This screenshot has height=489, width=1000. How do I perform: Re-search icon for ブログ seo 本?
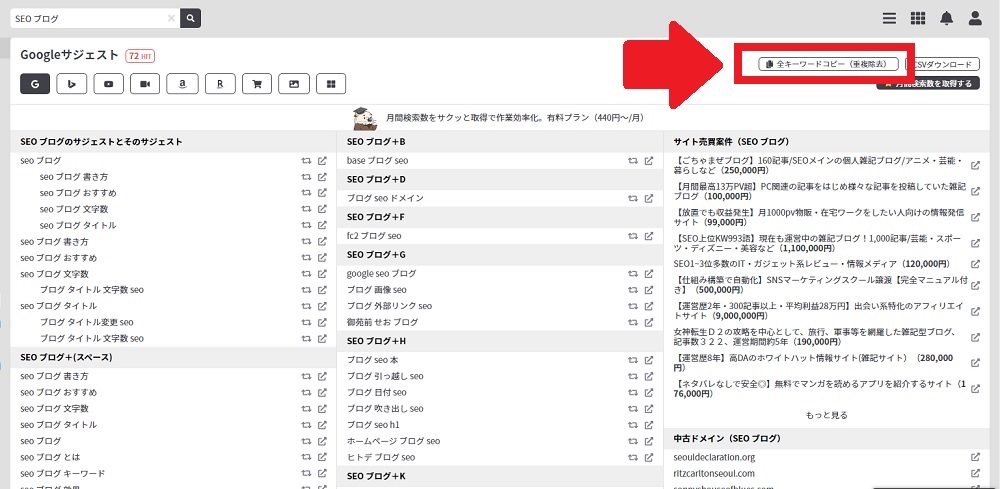633,360
